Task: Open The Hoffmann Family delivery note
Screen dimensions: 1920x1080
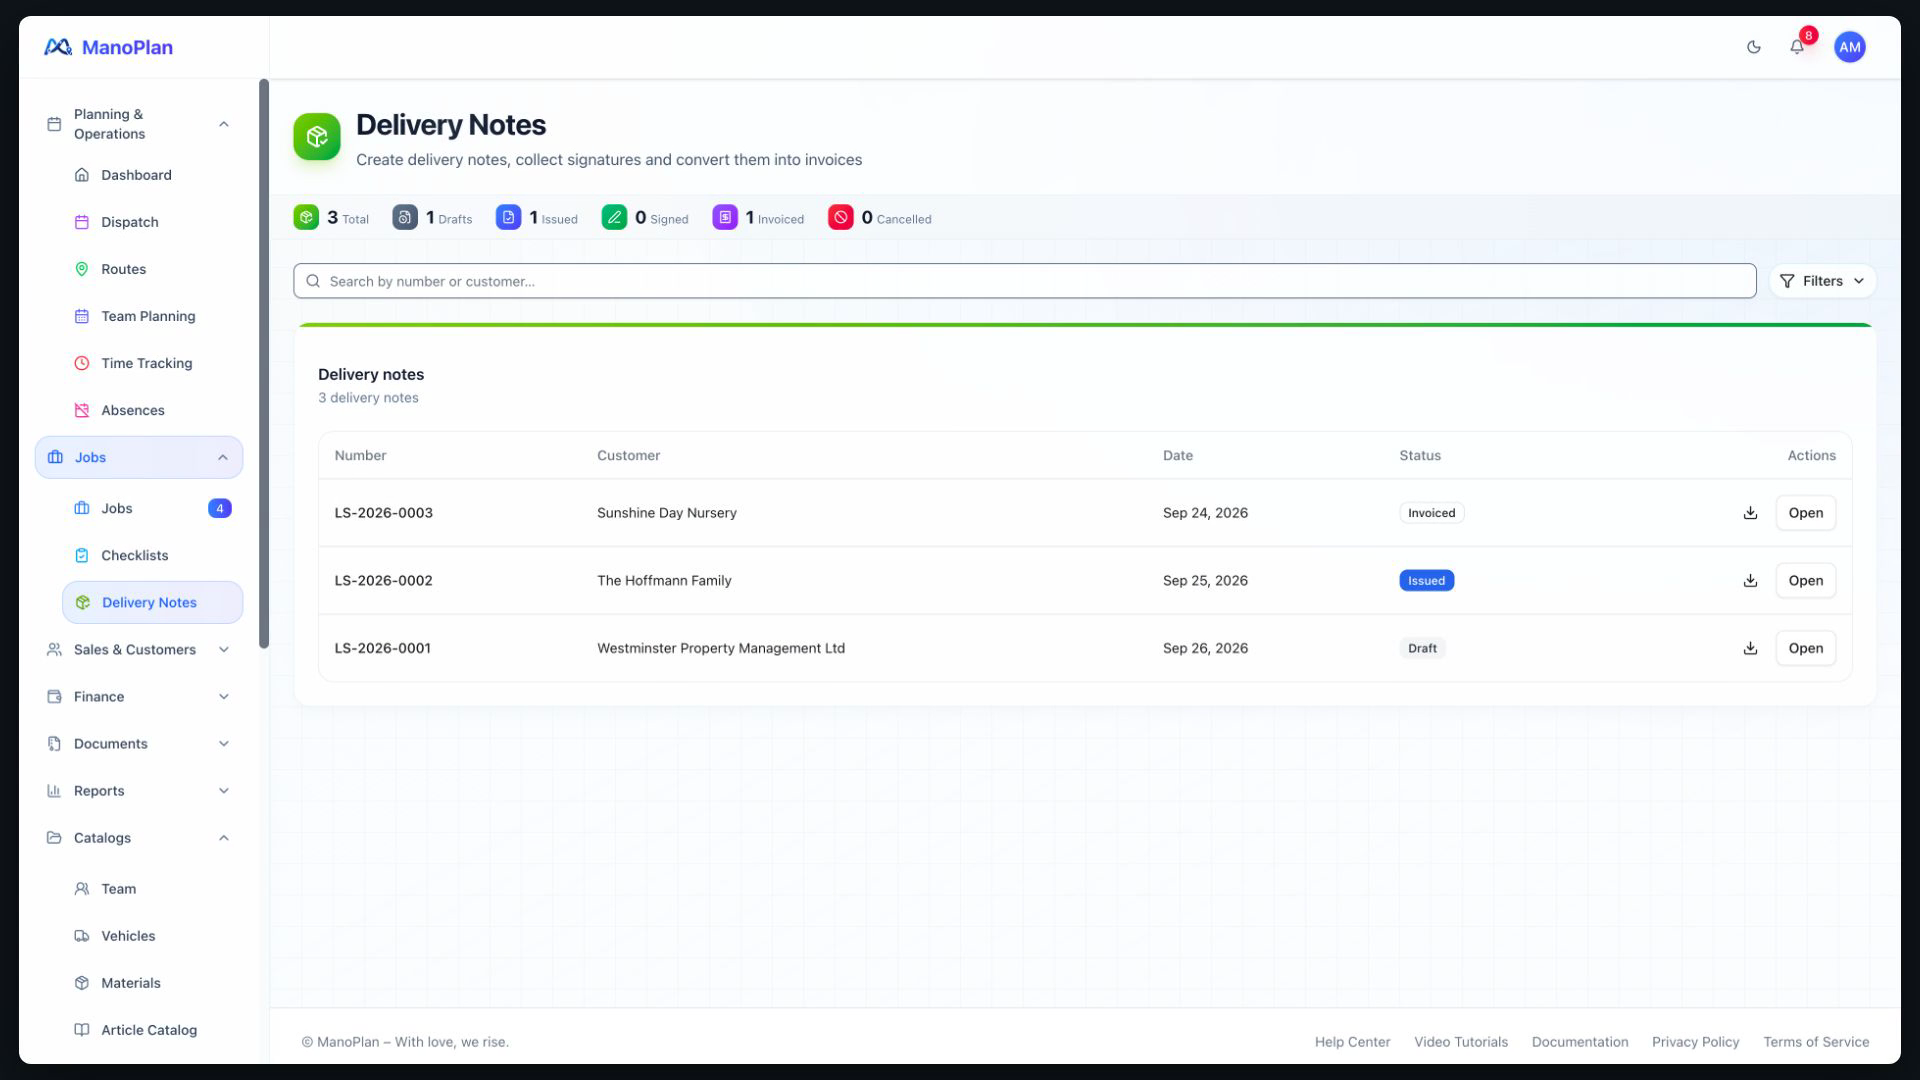Action: tap(1805, 581)
